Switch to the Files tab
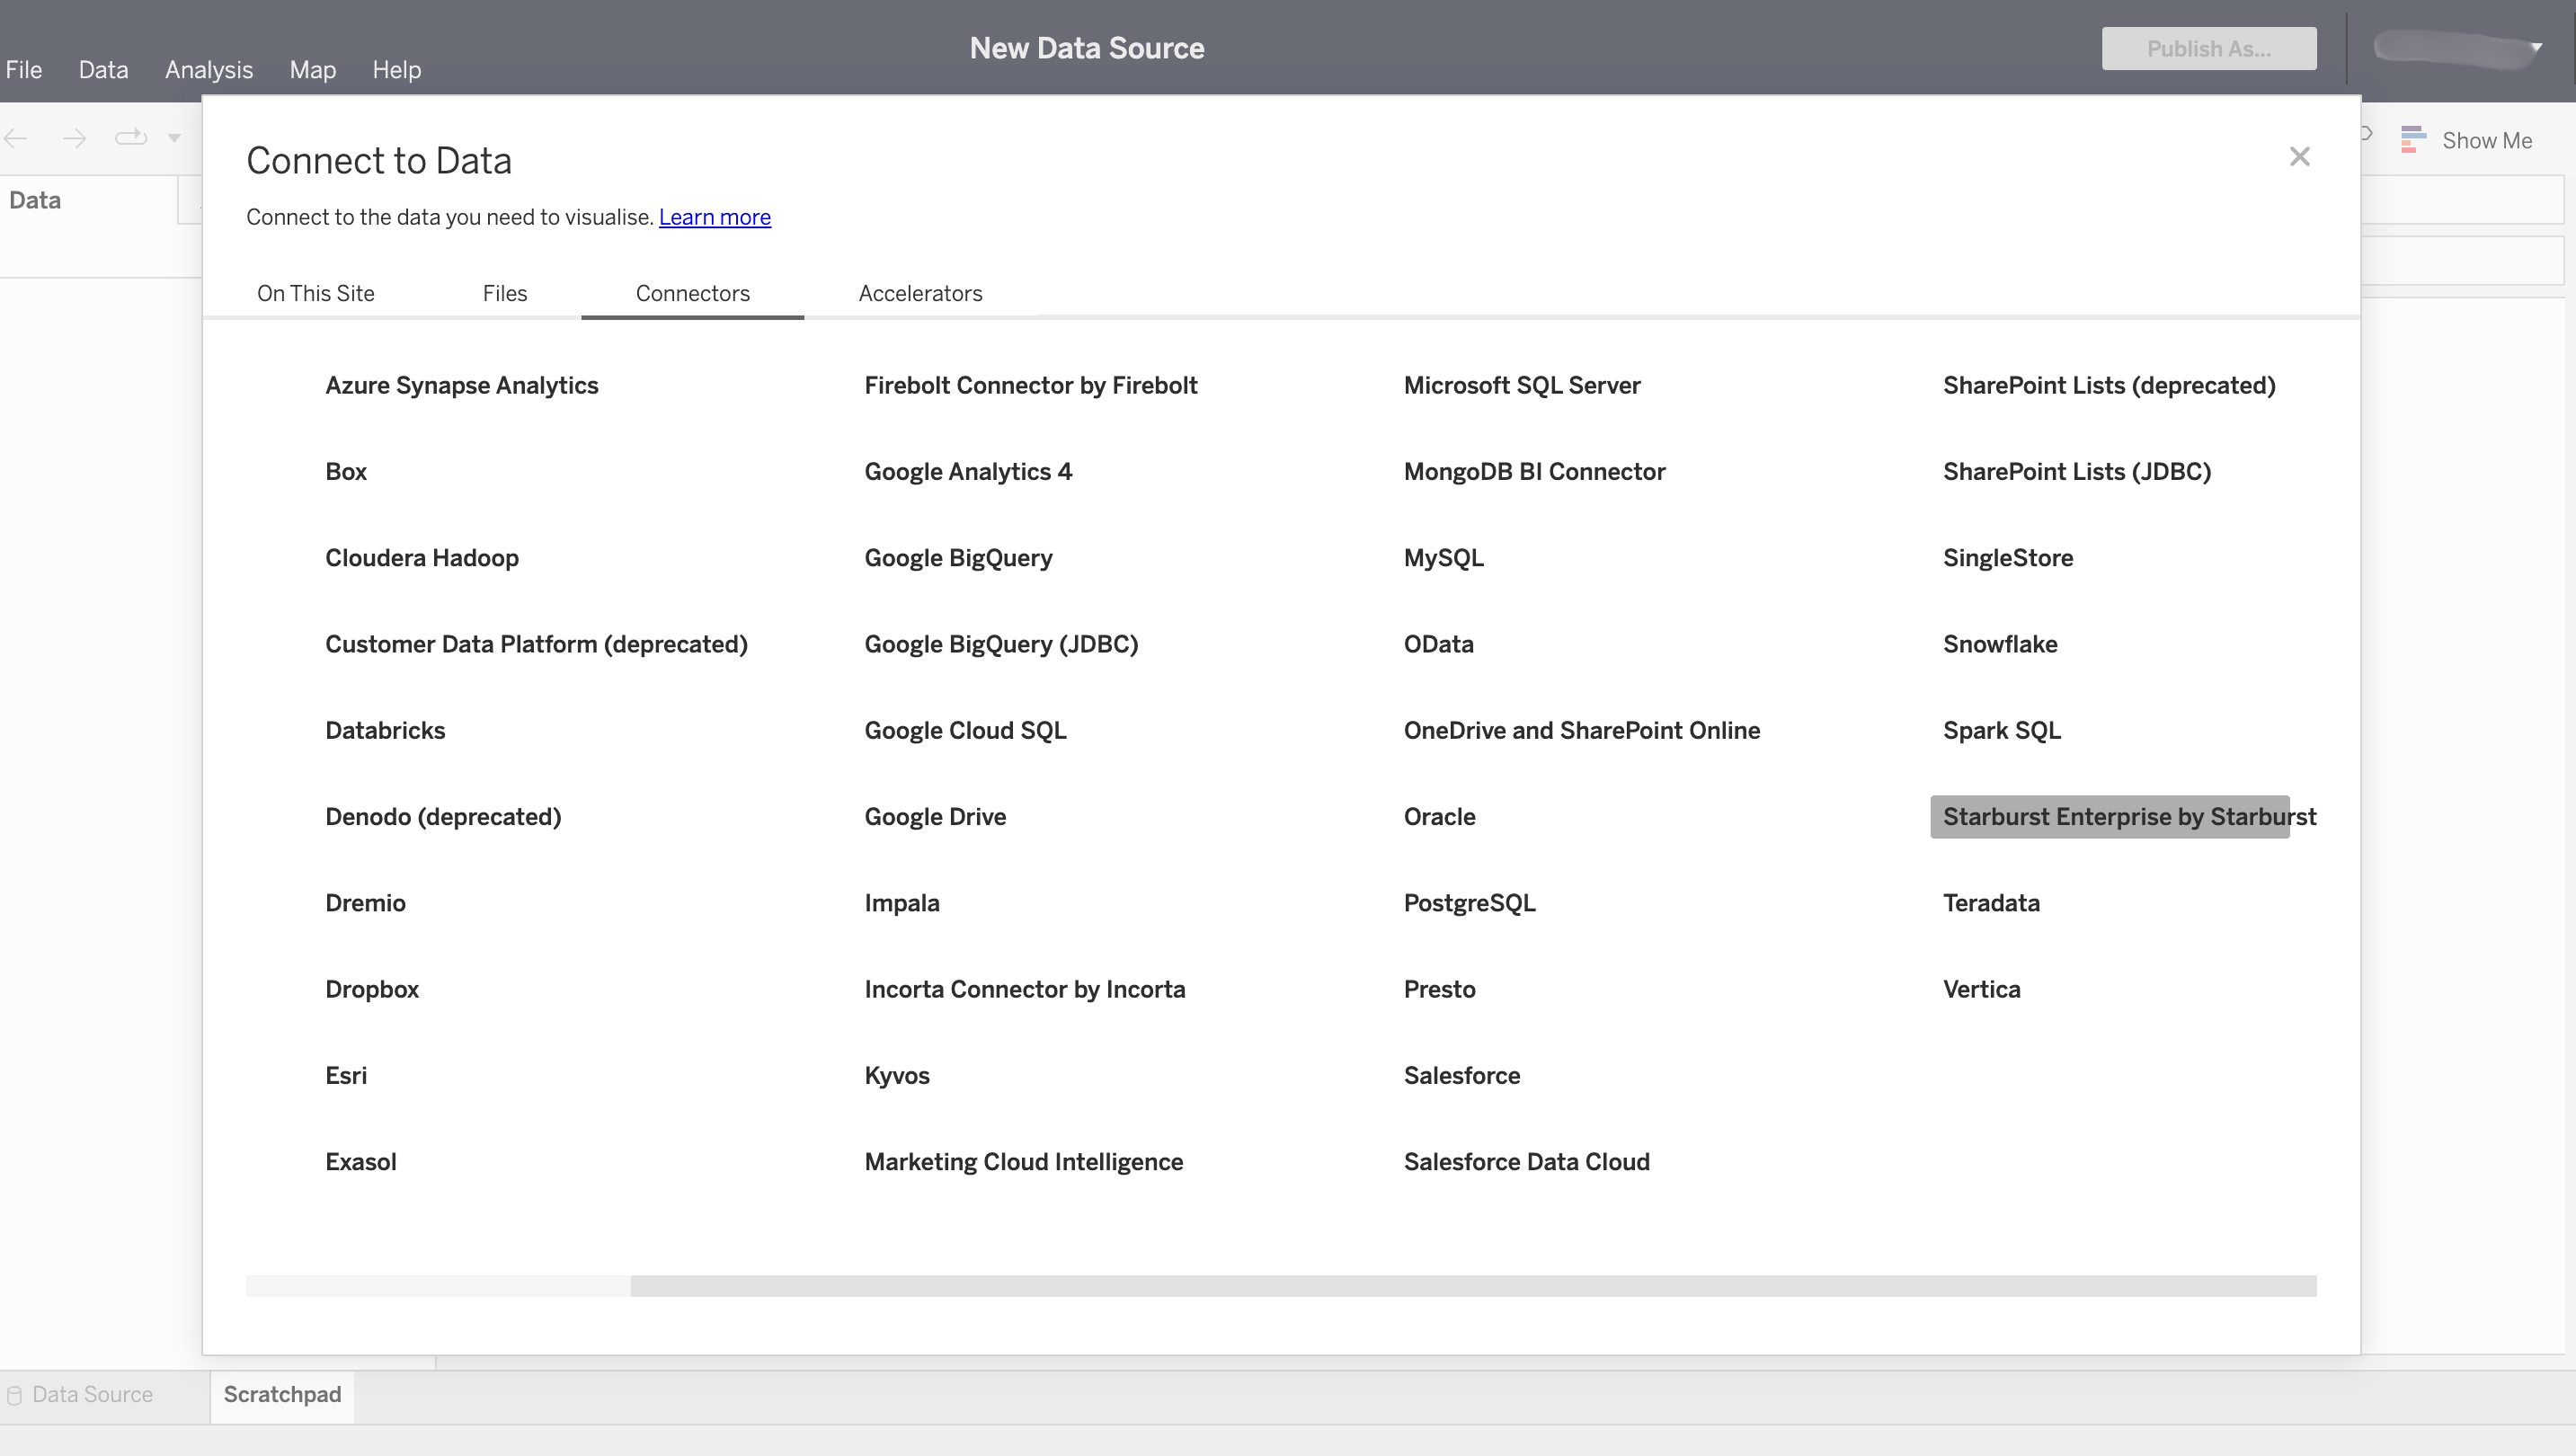2576x1456 pixels. [x=504, y=293]
